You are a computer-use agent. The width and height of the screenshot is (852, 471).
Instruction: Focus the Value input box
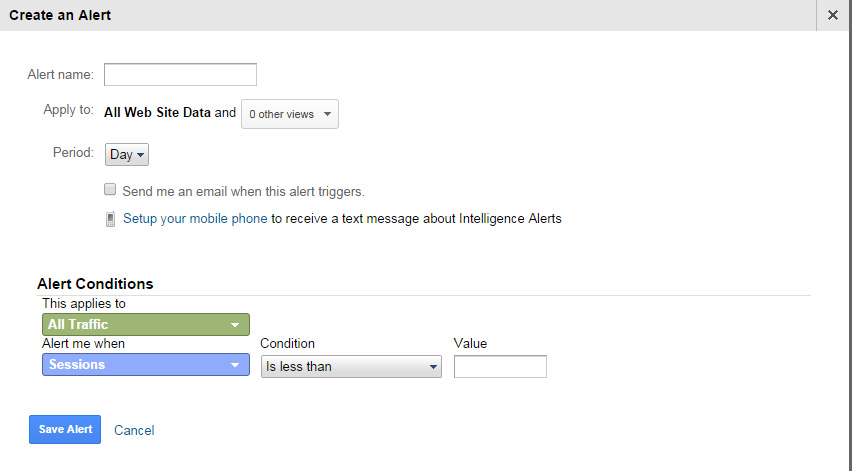click(500, 367)
